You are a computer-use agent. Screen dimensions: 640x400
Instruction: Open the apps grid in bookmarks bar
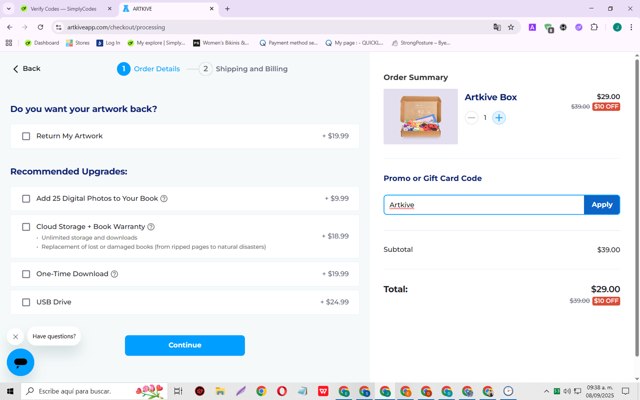[9, 43]
